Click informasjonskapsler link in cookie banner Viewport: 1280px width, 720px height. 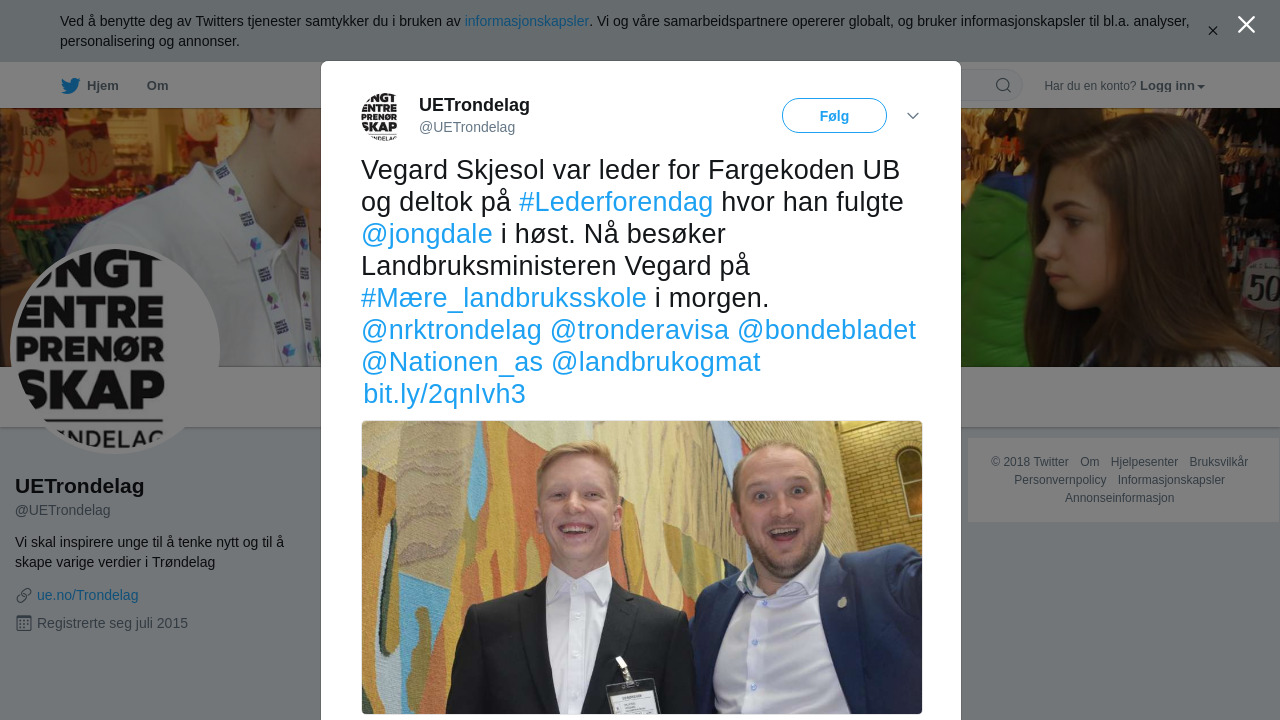527,21
